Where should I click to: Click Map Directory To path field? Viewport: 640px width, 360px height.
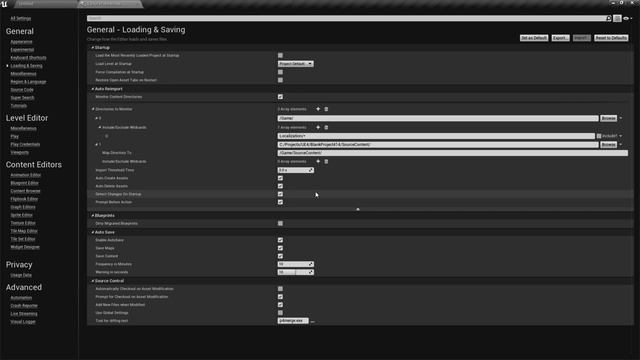(453, 153)
